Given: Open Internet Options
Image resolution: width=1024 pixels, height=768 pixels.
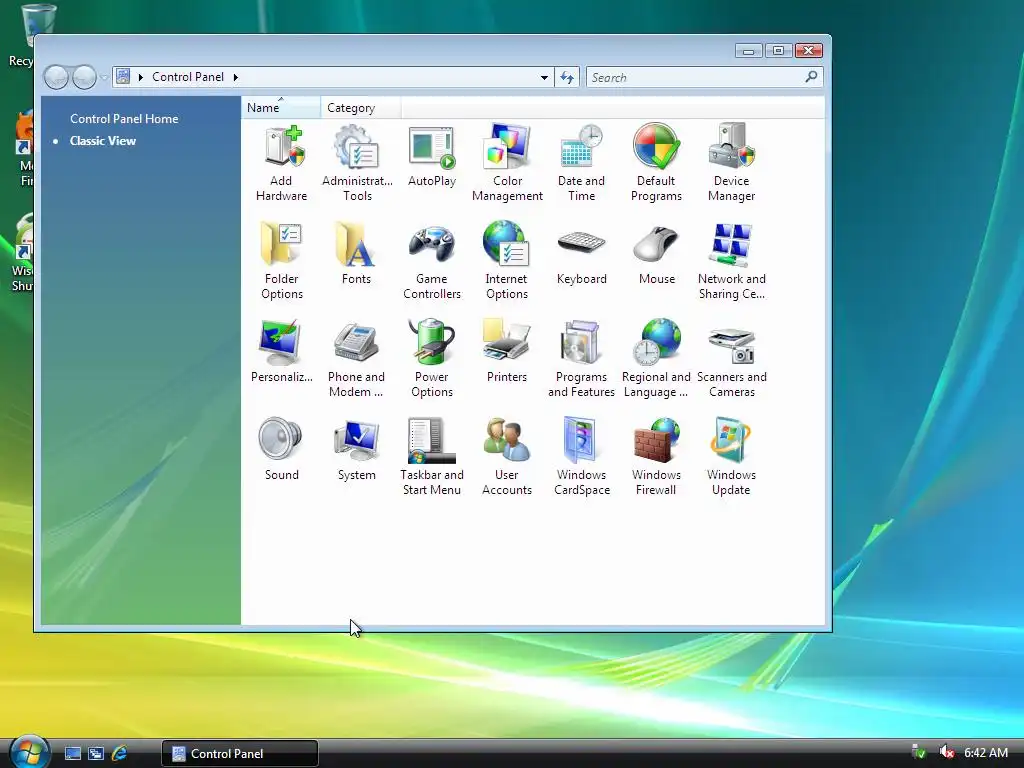Looking at the screenshot, I should pyautogui.click(x=507, y=261).
